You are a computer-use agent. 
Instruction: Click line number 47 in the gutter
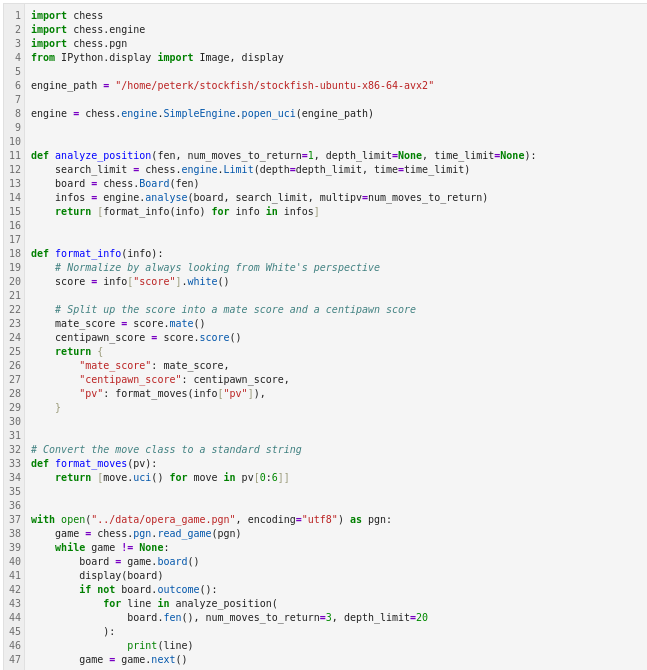click(15, 659)
